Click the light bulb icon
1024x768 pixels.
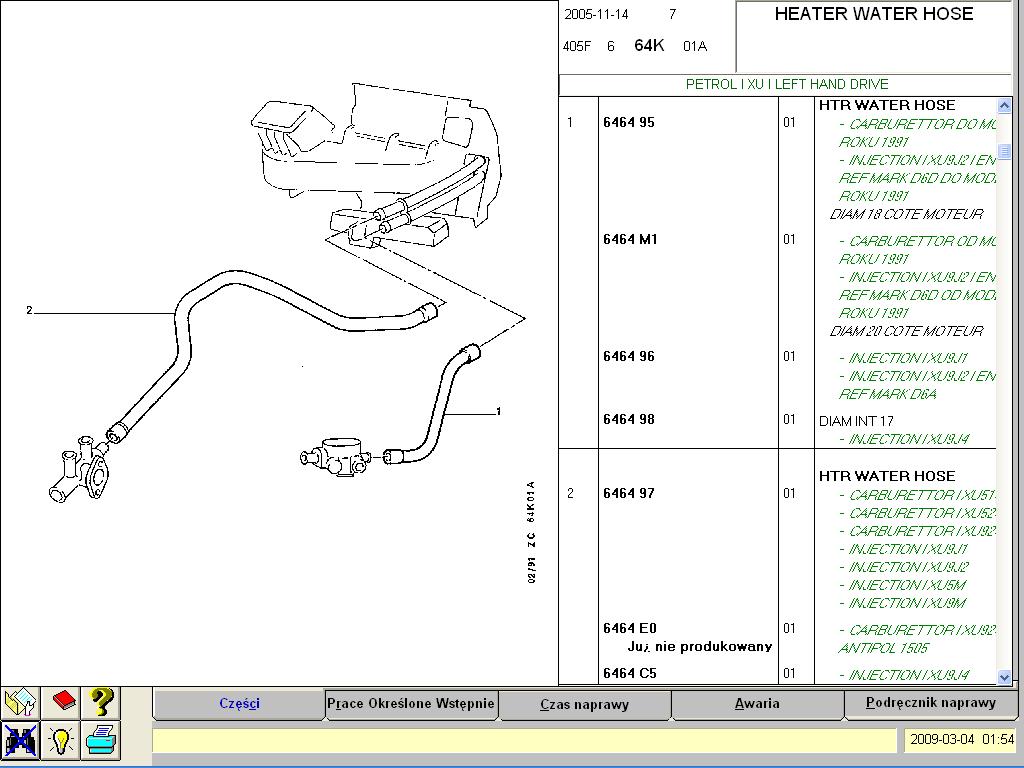(62, 741)
